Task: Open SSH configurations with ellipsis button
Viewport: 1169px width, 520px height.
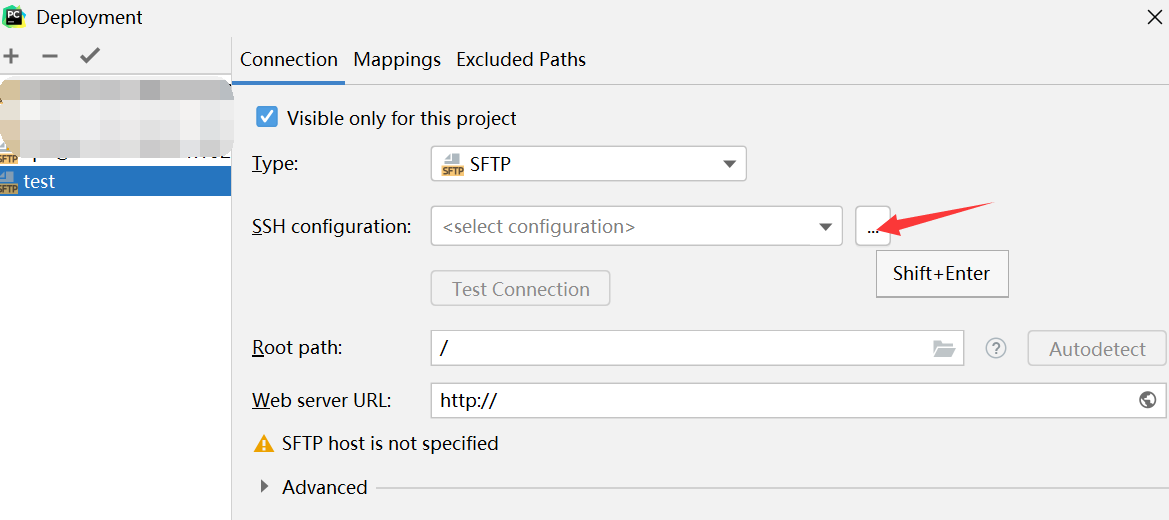Action: (872, 226)
